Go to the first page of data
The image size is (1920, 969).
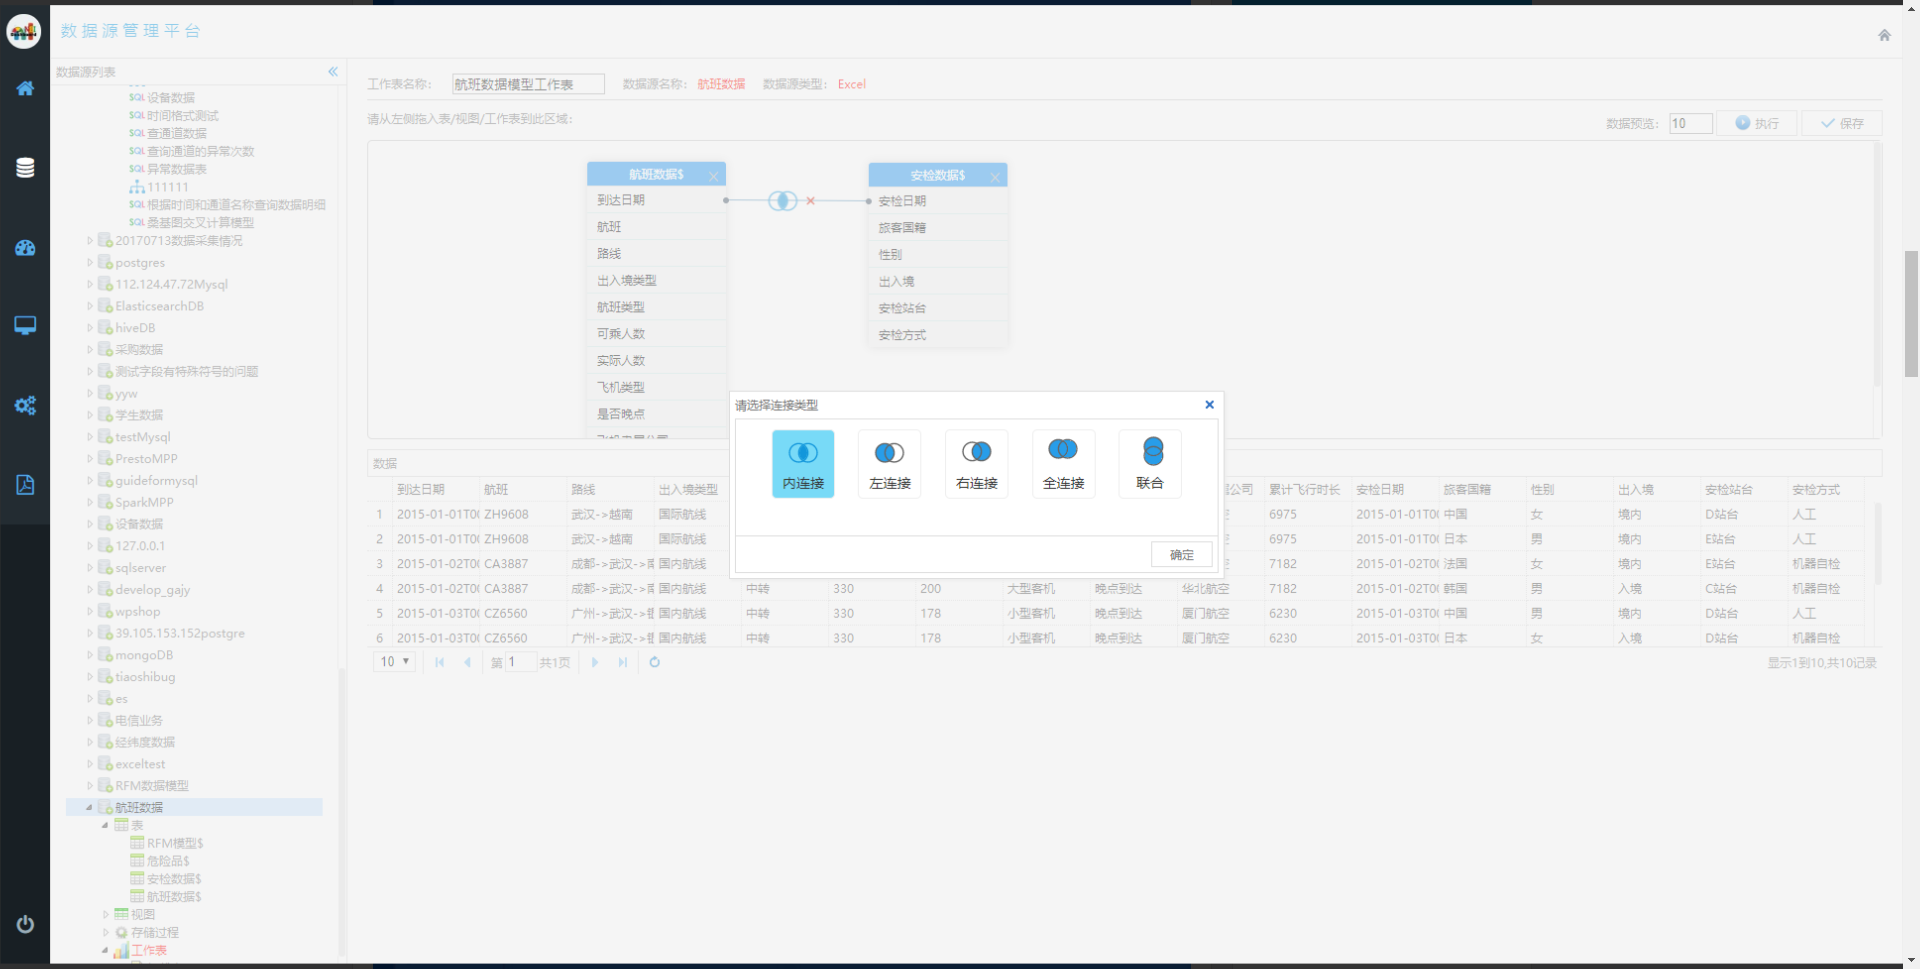point(440,662)
